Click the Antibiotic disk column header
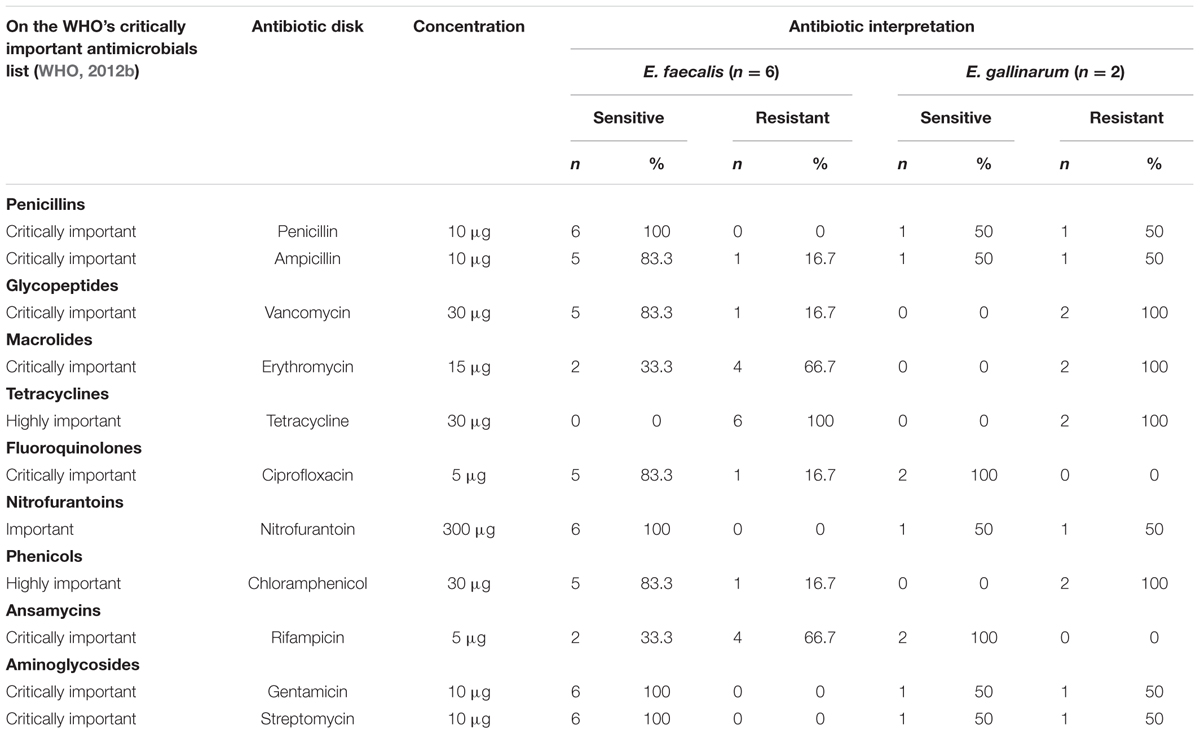Viewport: 1200px width, 734px height. (308, 27)
